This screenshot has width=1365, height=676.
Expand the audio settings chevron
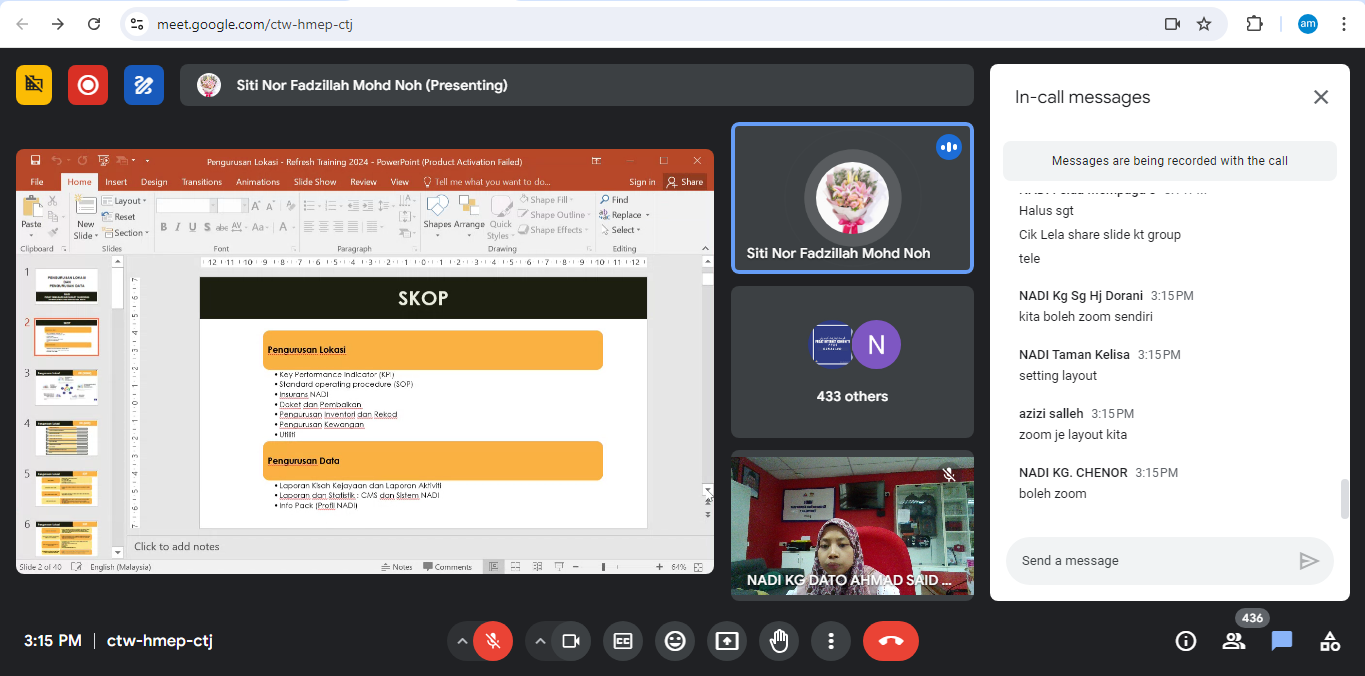pyautogui.click(x=461, y=641)
